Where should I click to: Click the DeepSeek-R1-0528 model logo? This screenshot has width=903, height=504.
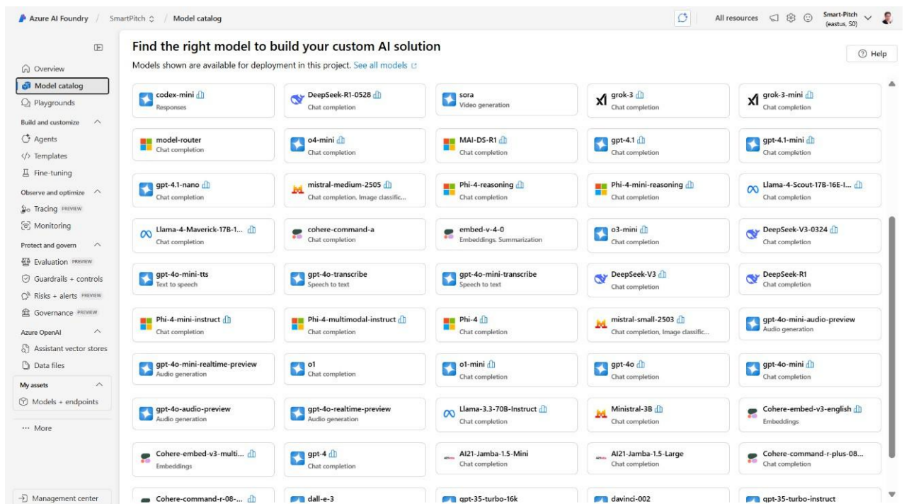pos(297,100)
